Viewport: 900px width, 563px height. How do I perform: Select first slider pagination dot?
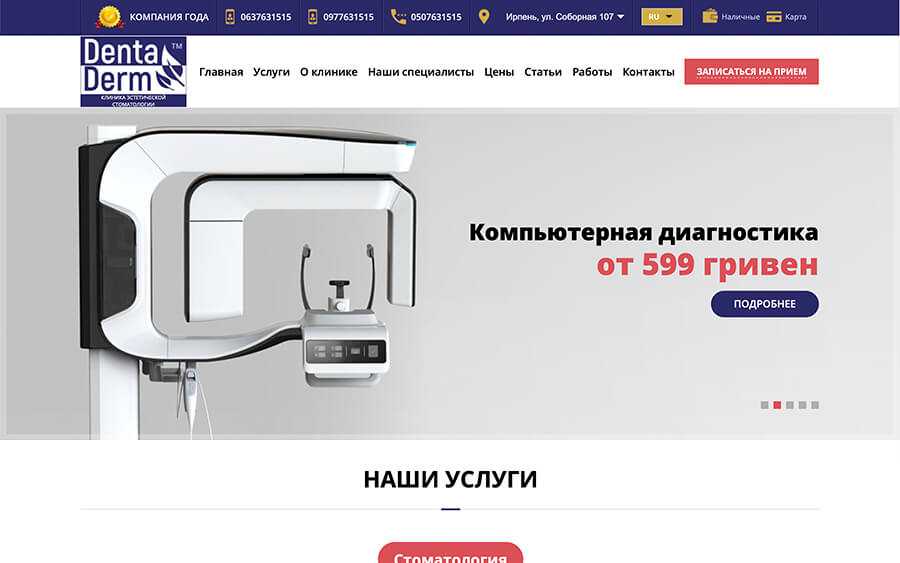(x=765, y=405)
